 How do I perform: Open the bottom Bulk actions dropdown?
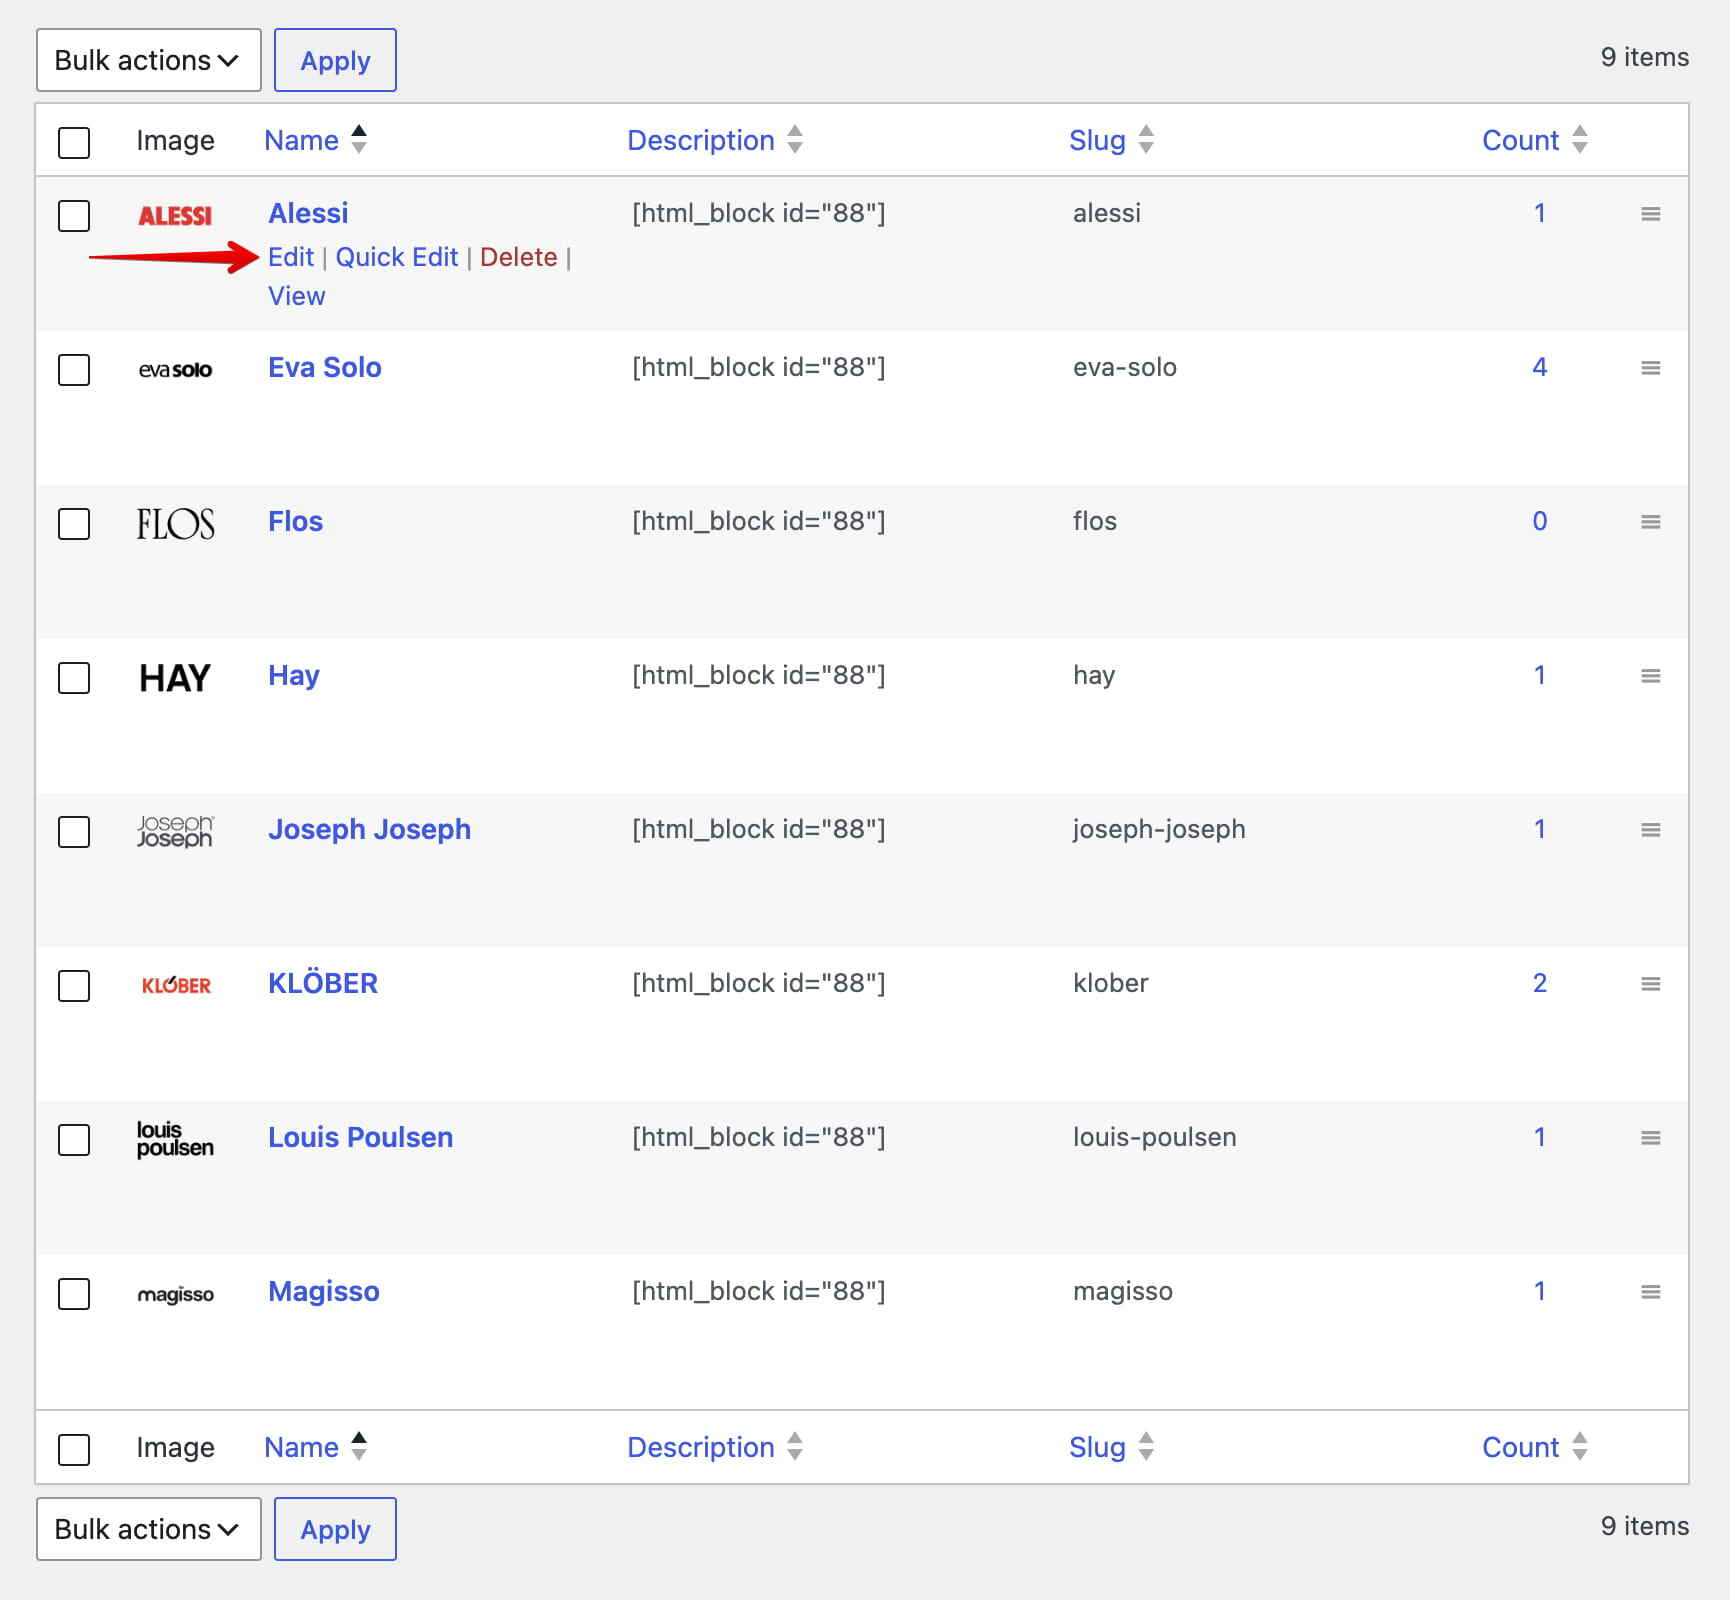[x=149, y=1529]
